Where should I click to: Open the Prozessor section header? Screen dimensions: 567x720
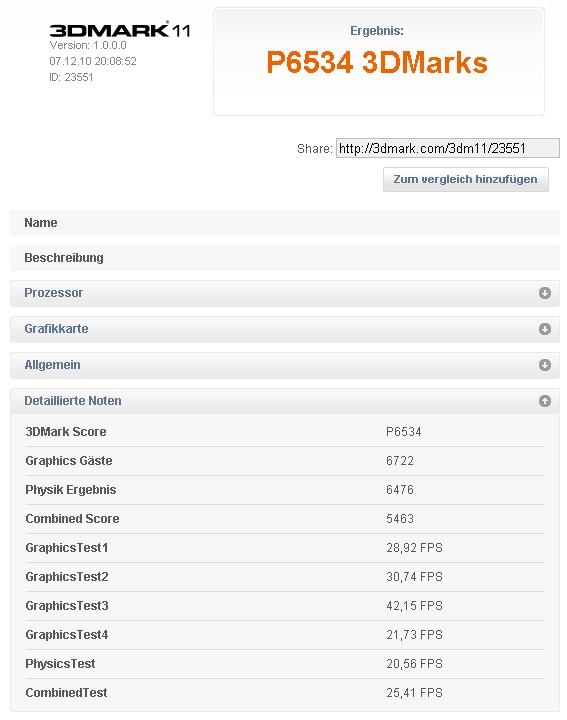[285, 293]
